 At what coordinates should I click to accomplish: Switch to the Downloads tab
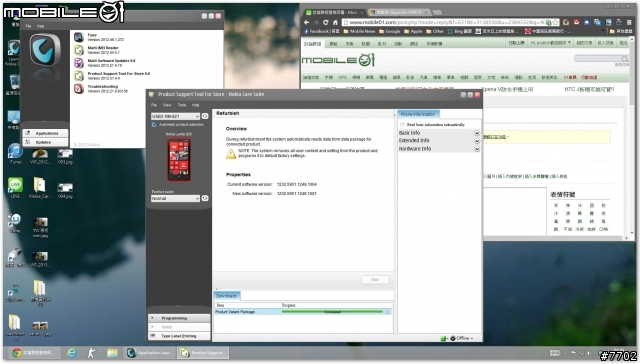pos(227,295)
